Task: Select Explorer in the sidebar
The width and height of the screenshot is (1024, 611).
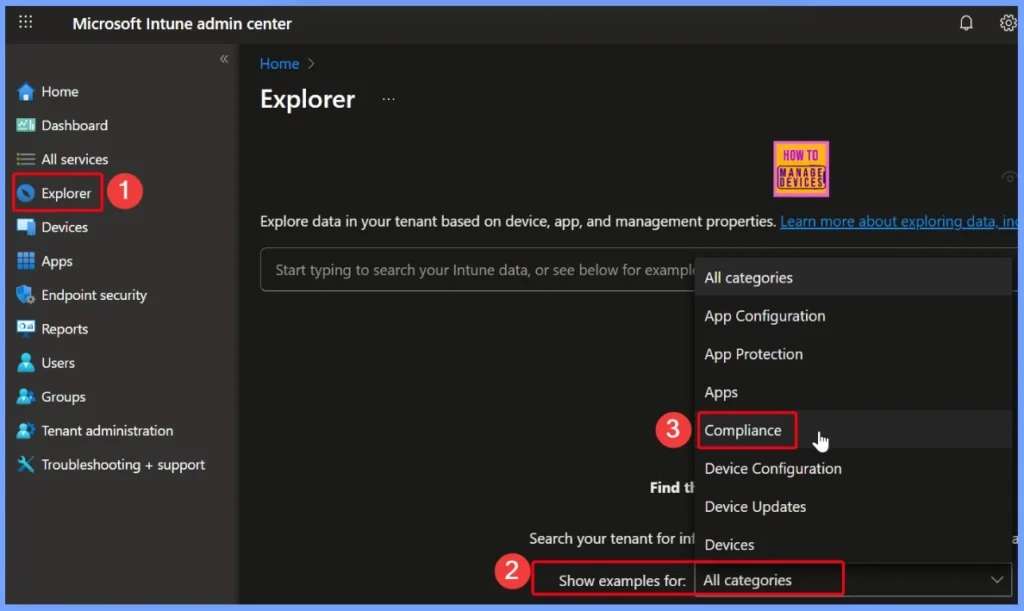Action: click(66, 193)
